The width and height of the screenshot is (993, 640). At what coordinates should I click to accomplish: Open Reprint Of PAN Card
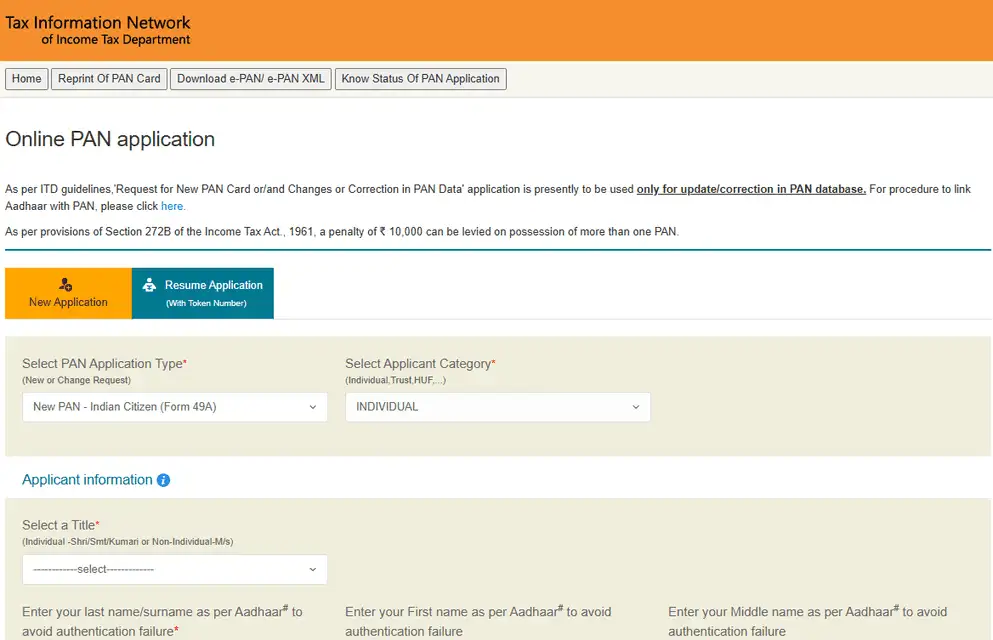109,79
